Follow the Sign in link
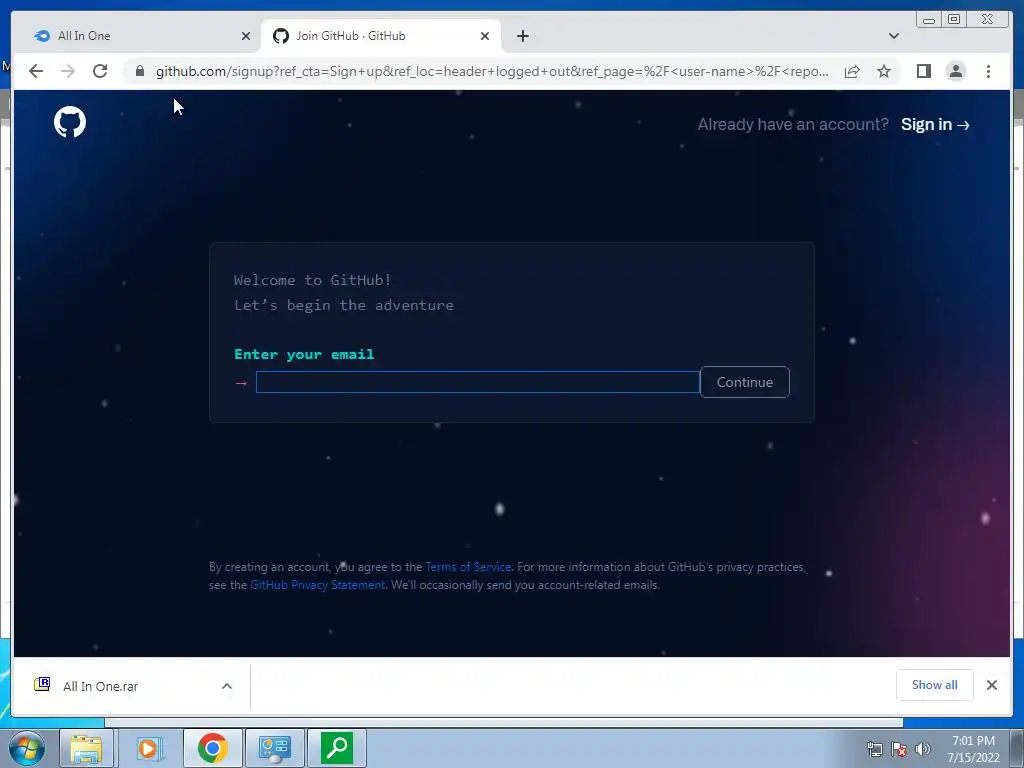1024x768 pixels. 935,124
